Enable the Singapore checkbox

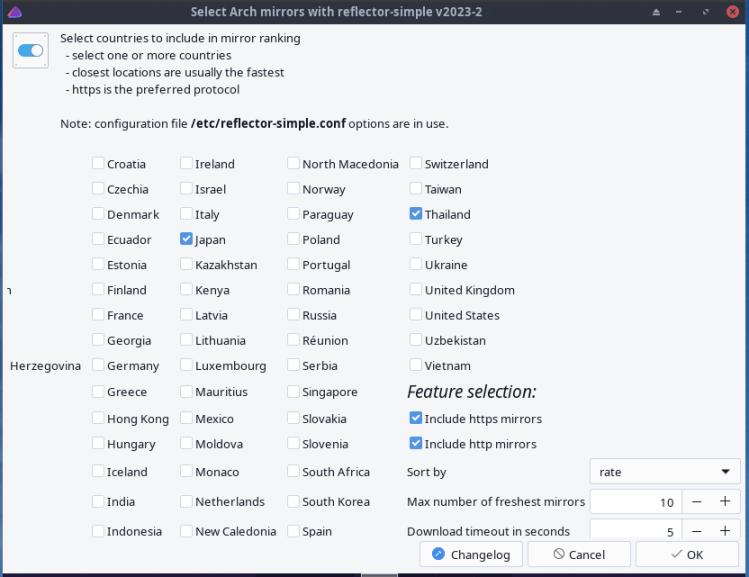(x=294, y=392)
